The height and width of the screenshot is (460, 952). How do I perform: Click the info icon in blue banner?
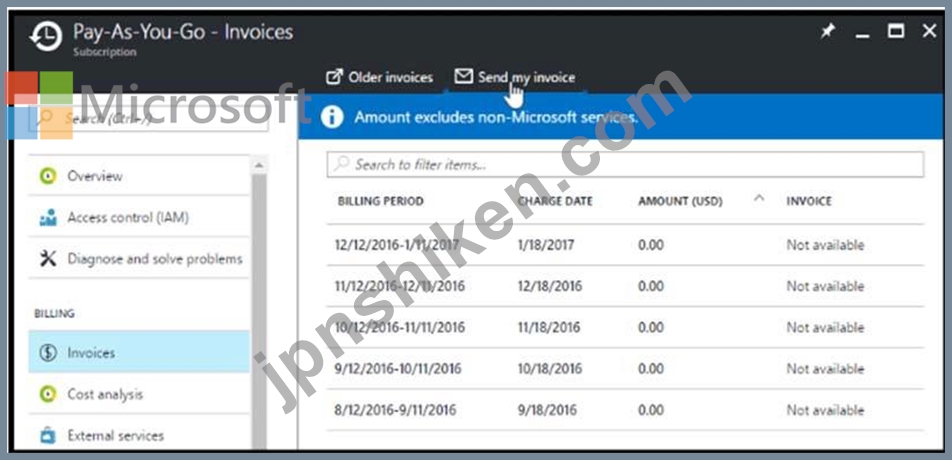click(x=332, y=117)
